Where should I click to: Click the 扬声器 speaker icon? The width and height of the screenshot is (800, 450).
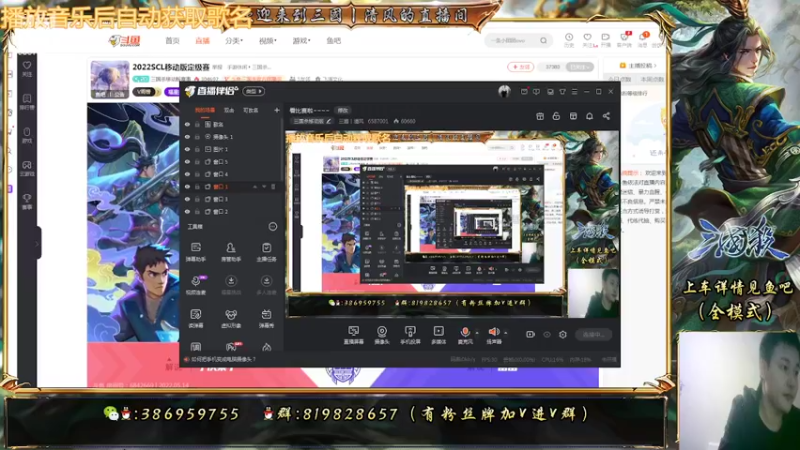click(x=493, y=332)
